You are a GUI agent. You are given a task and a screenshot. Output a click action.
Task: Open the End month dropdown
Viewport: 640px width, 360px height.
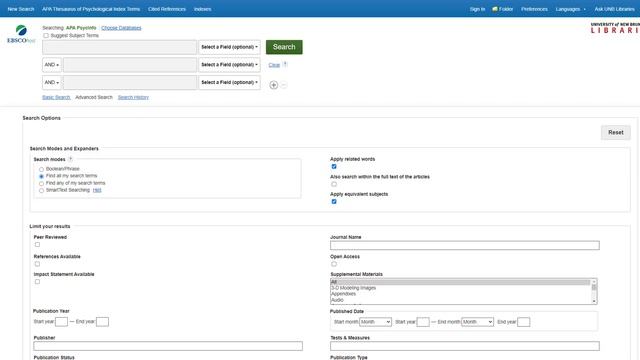point(477,322)
